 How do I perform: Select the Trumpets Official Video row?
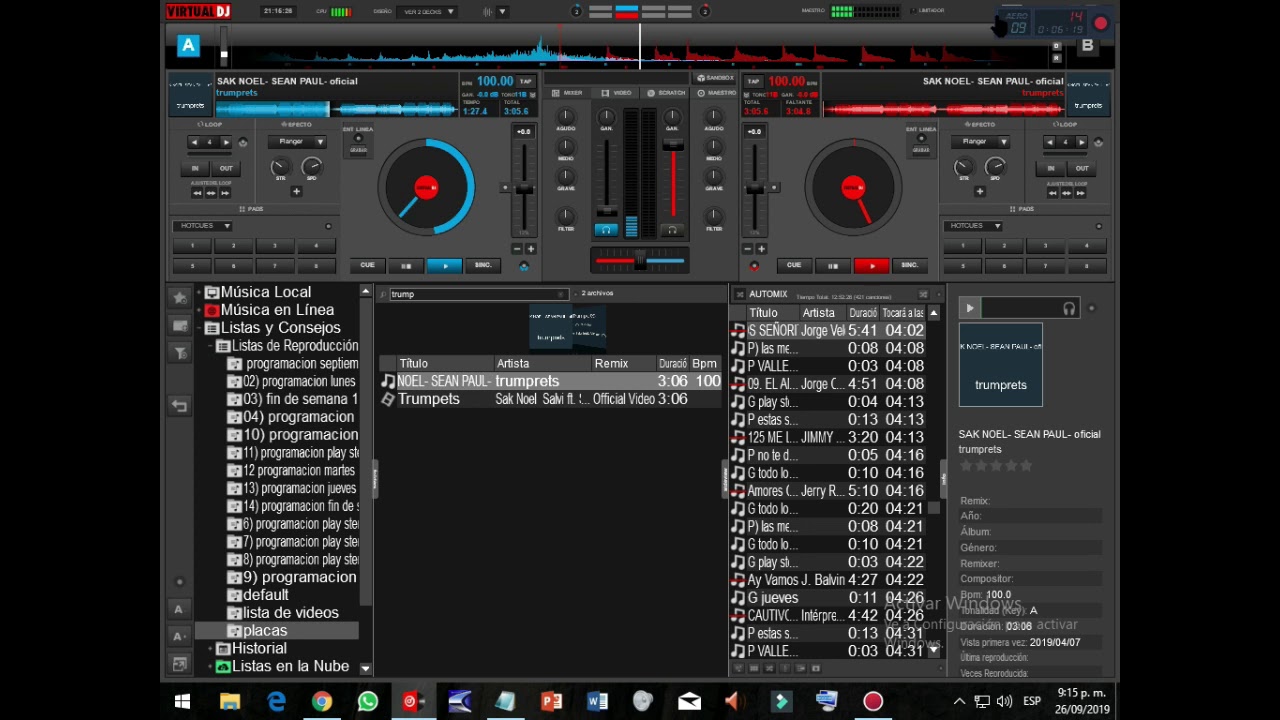pyautogui.click(x=550, y=399)
